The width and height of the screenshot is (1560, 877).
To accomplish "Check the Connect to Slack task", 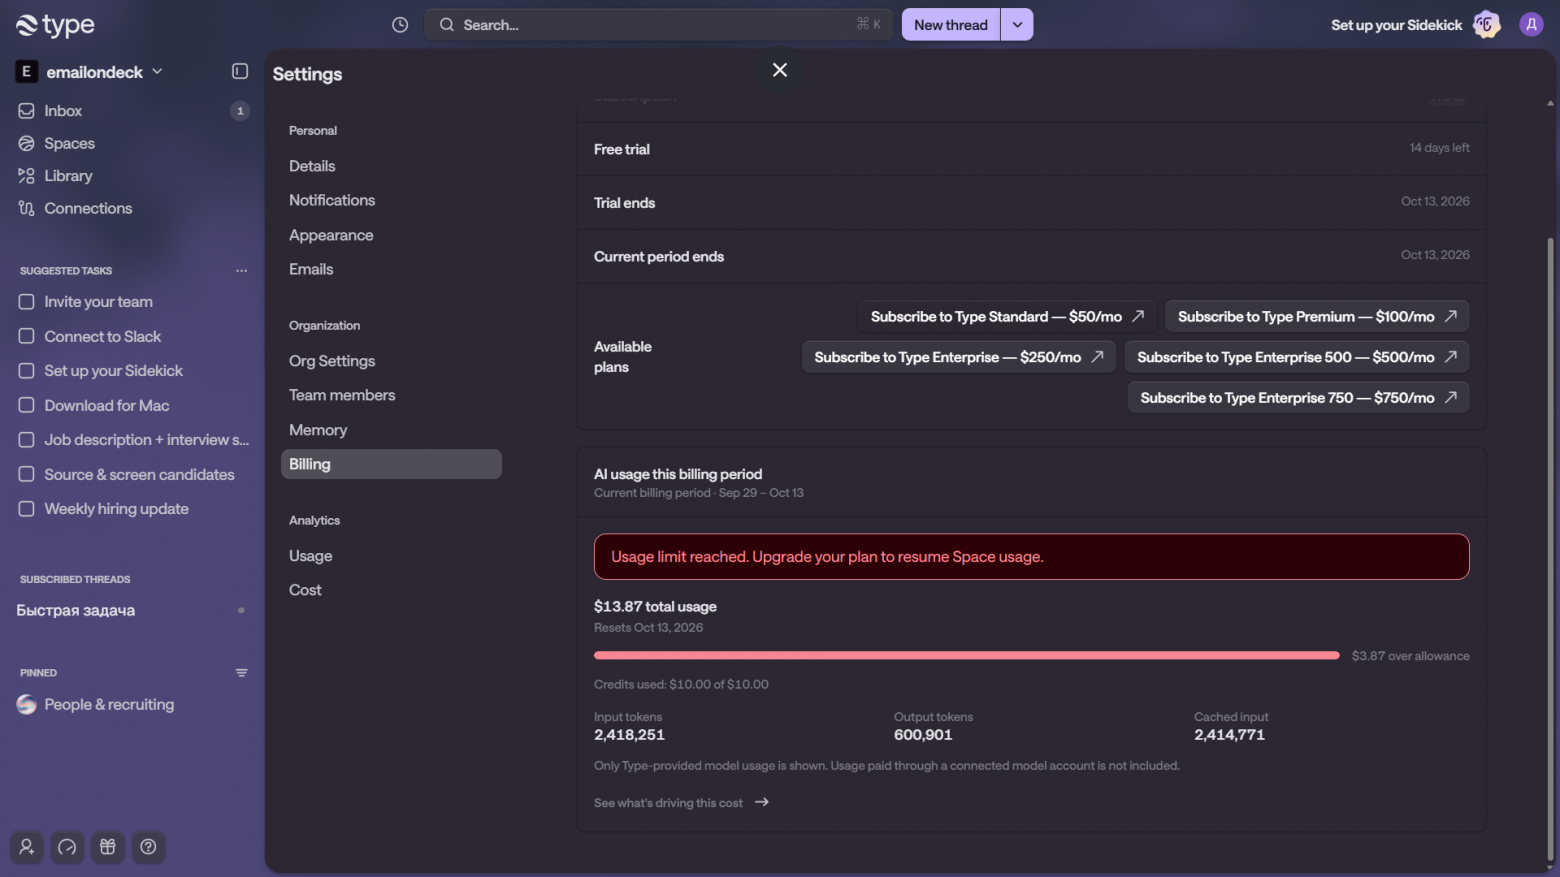I will [27, 337].
